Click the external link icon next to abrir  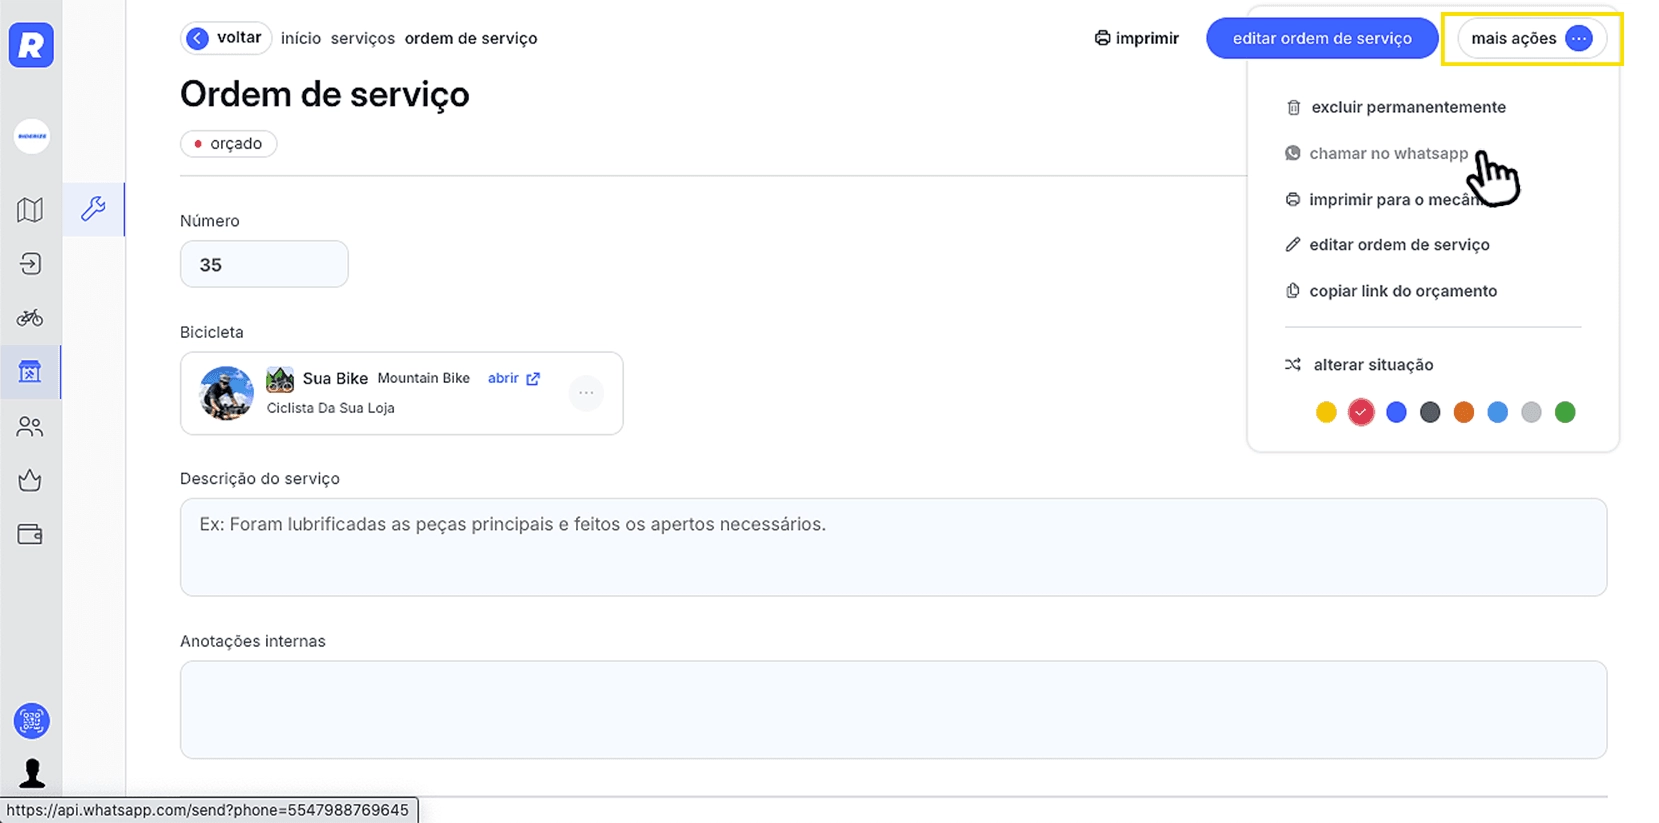[533, 378]
